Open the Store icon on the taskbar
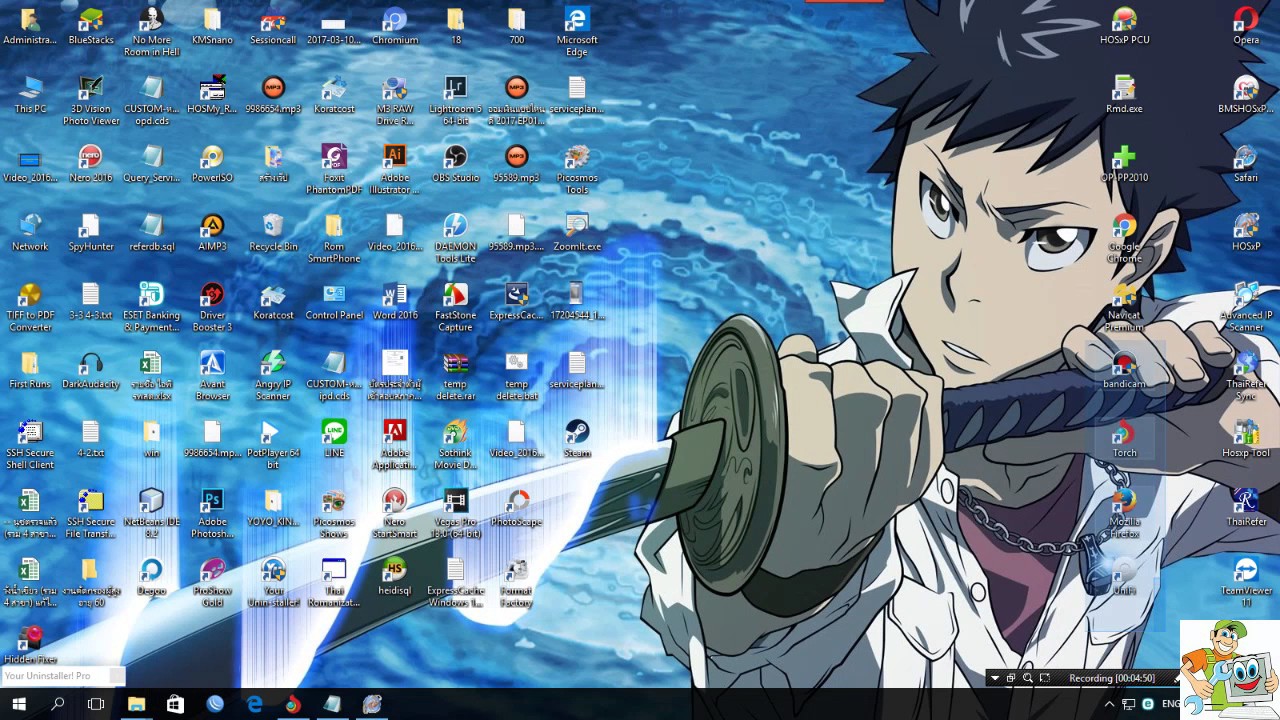This screenshot has height=720, width=1280. (x=175, y=705)
